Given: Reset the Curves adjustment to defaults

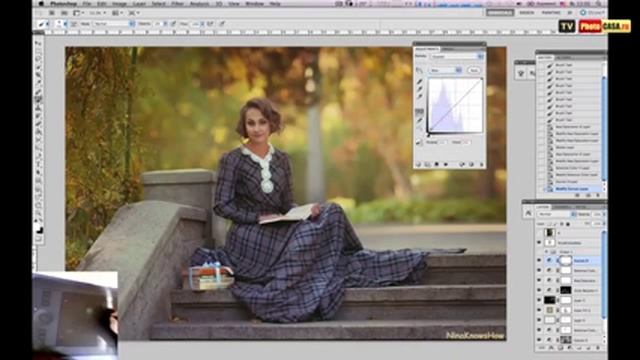Looking at the screenshot, I should (x=471, y=164).
